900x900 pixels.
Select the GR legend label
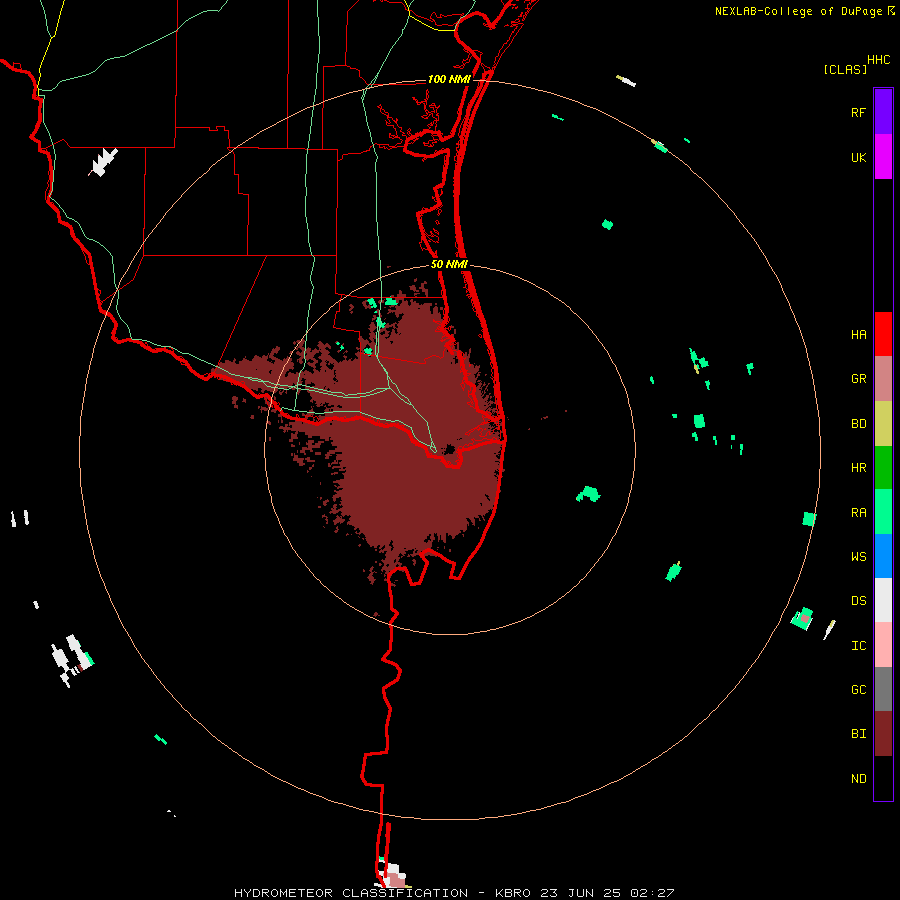858,379
